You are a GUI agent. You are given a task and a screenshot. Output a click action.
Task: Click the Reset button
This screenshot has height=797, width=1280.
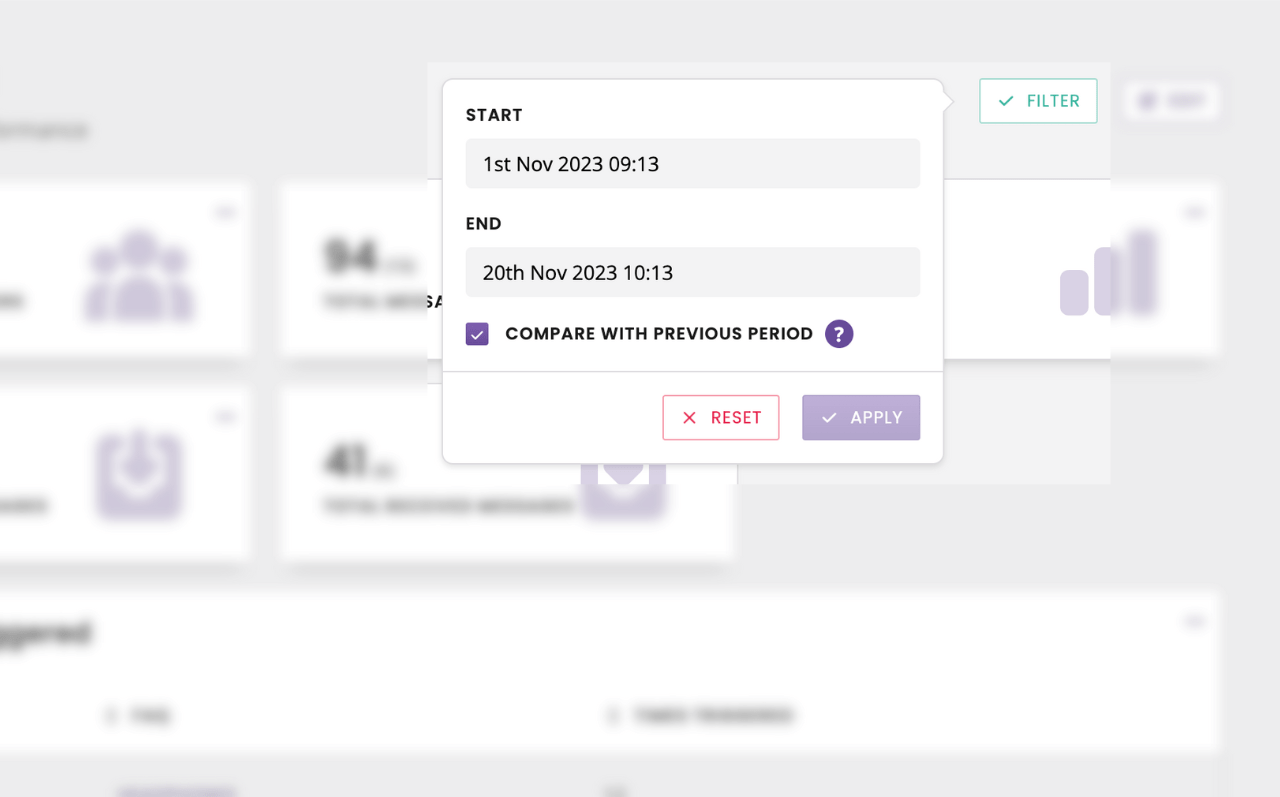tap(721, 417)
